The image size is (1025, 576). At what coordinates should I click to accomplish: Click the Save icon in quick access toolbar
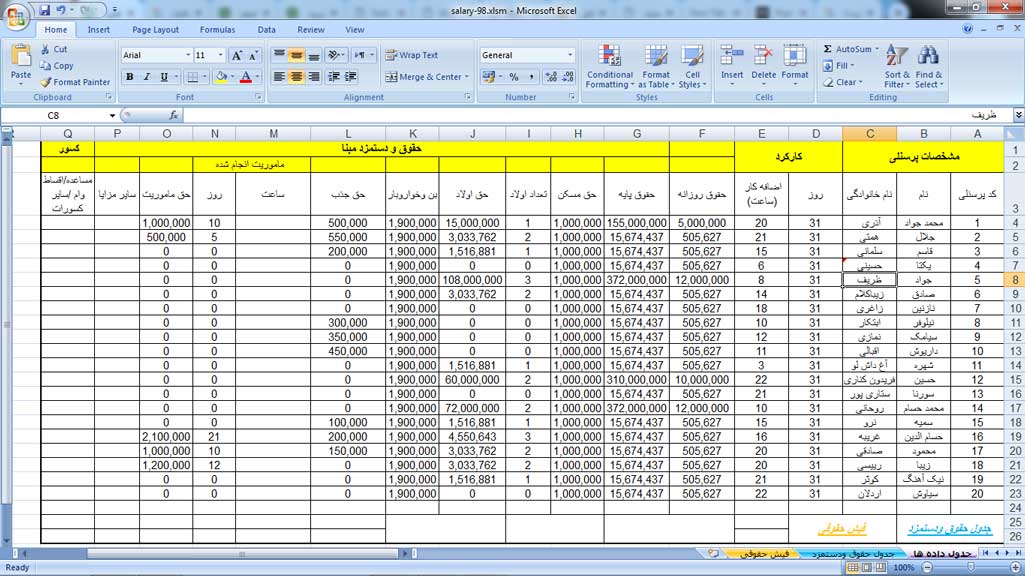coord(44,9)
